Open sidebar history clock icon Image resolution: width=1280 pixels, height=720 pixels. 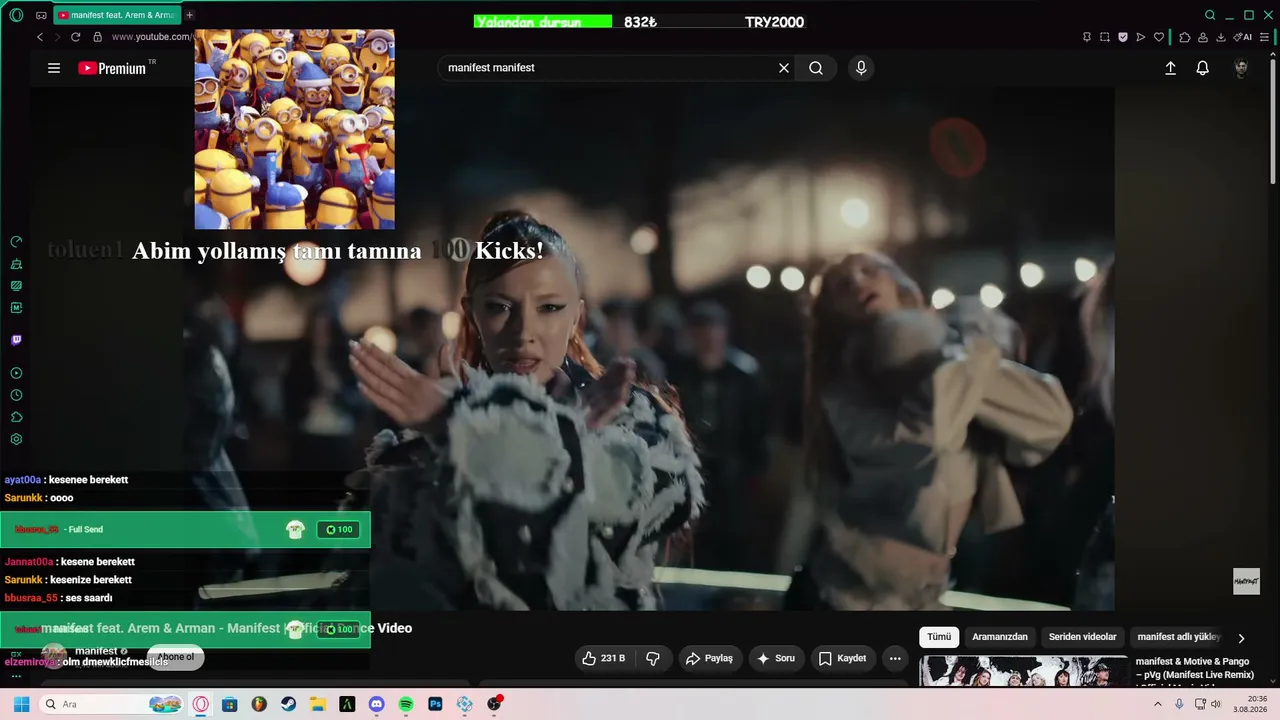click(16, 395)
